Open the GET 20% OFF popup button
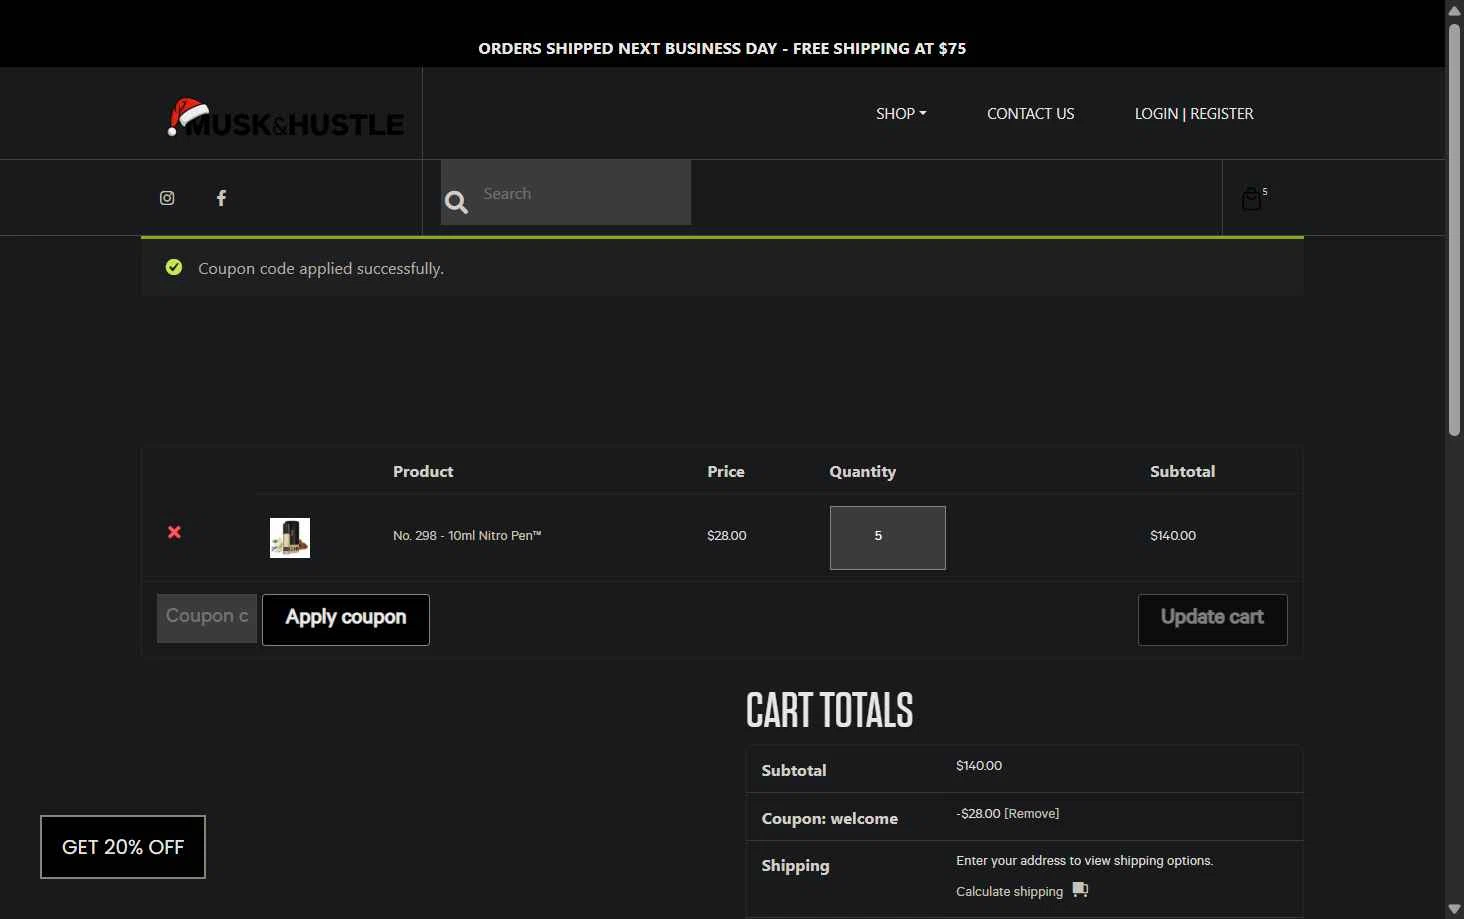 [x=123, y=847]
